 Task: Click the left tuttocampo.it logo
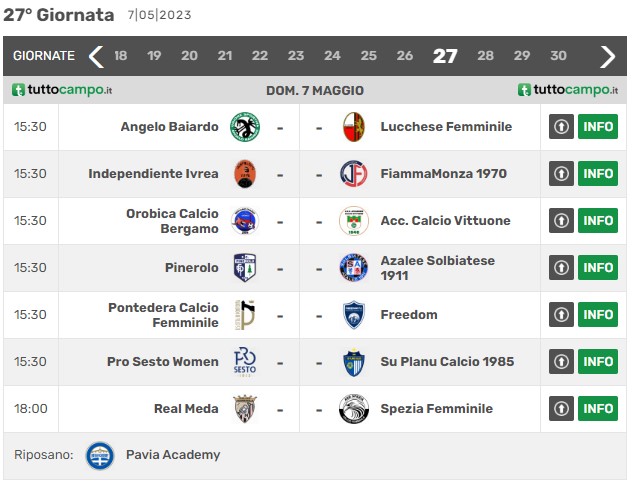(62, 90)
